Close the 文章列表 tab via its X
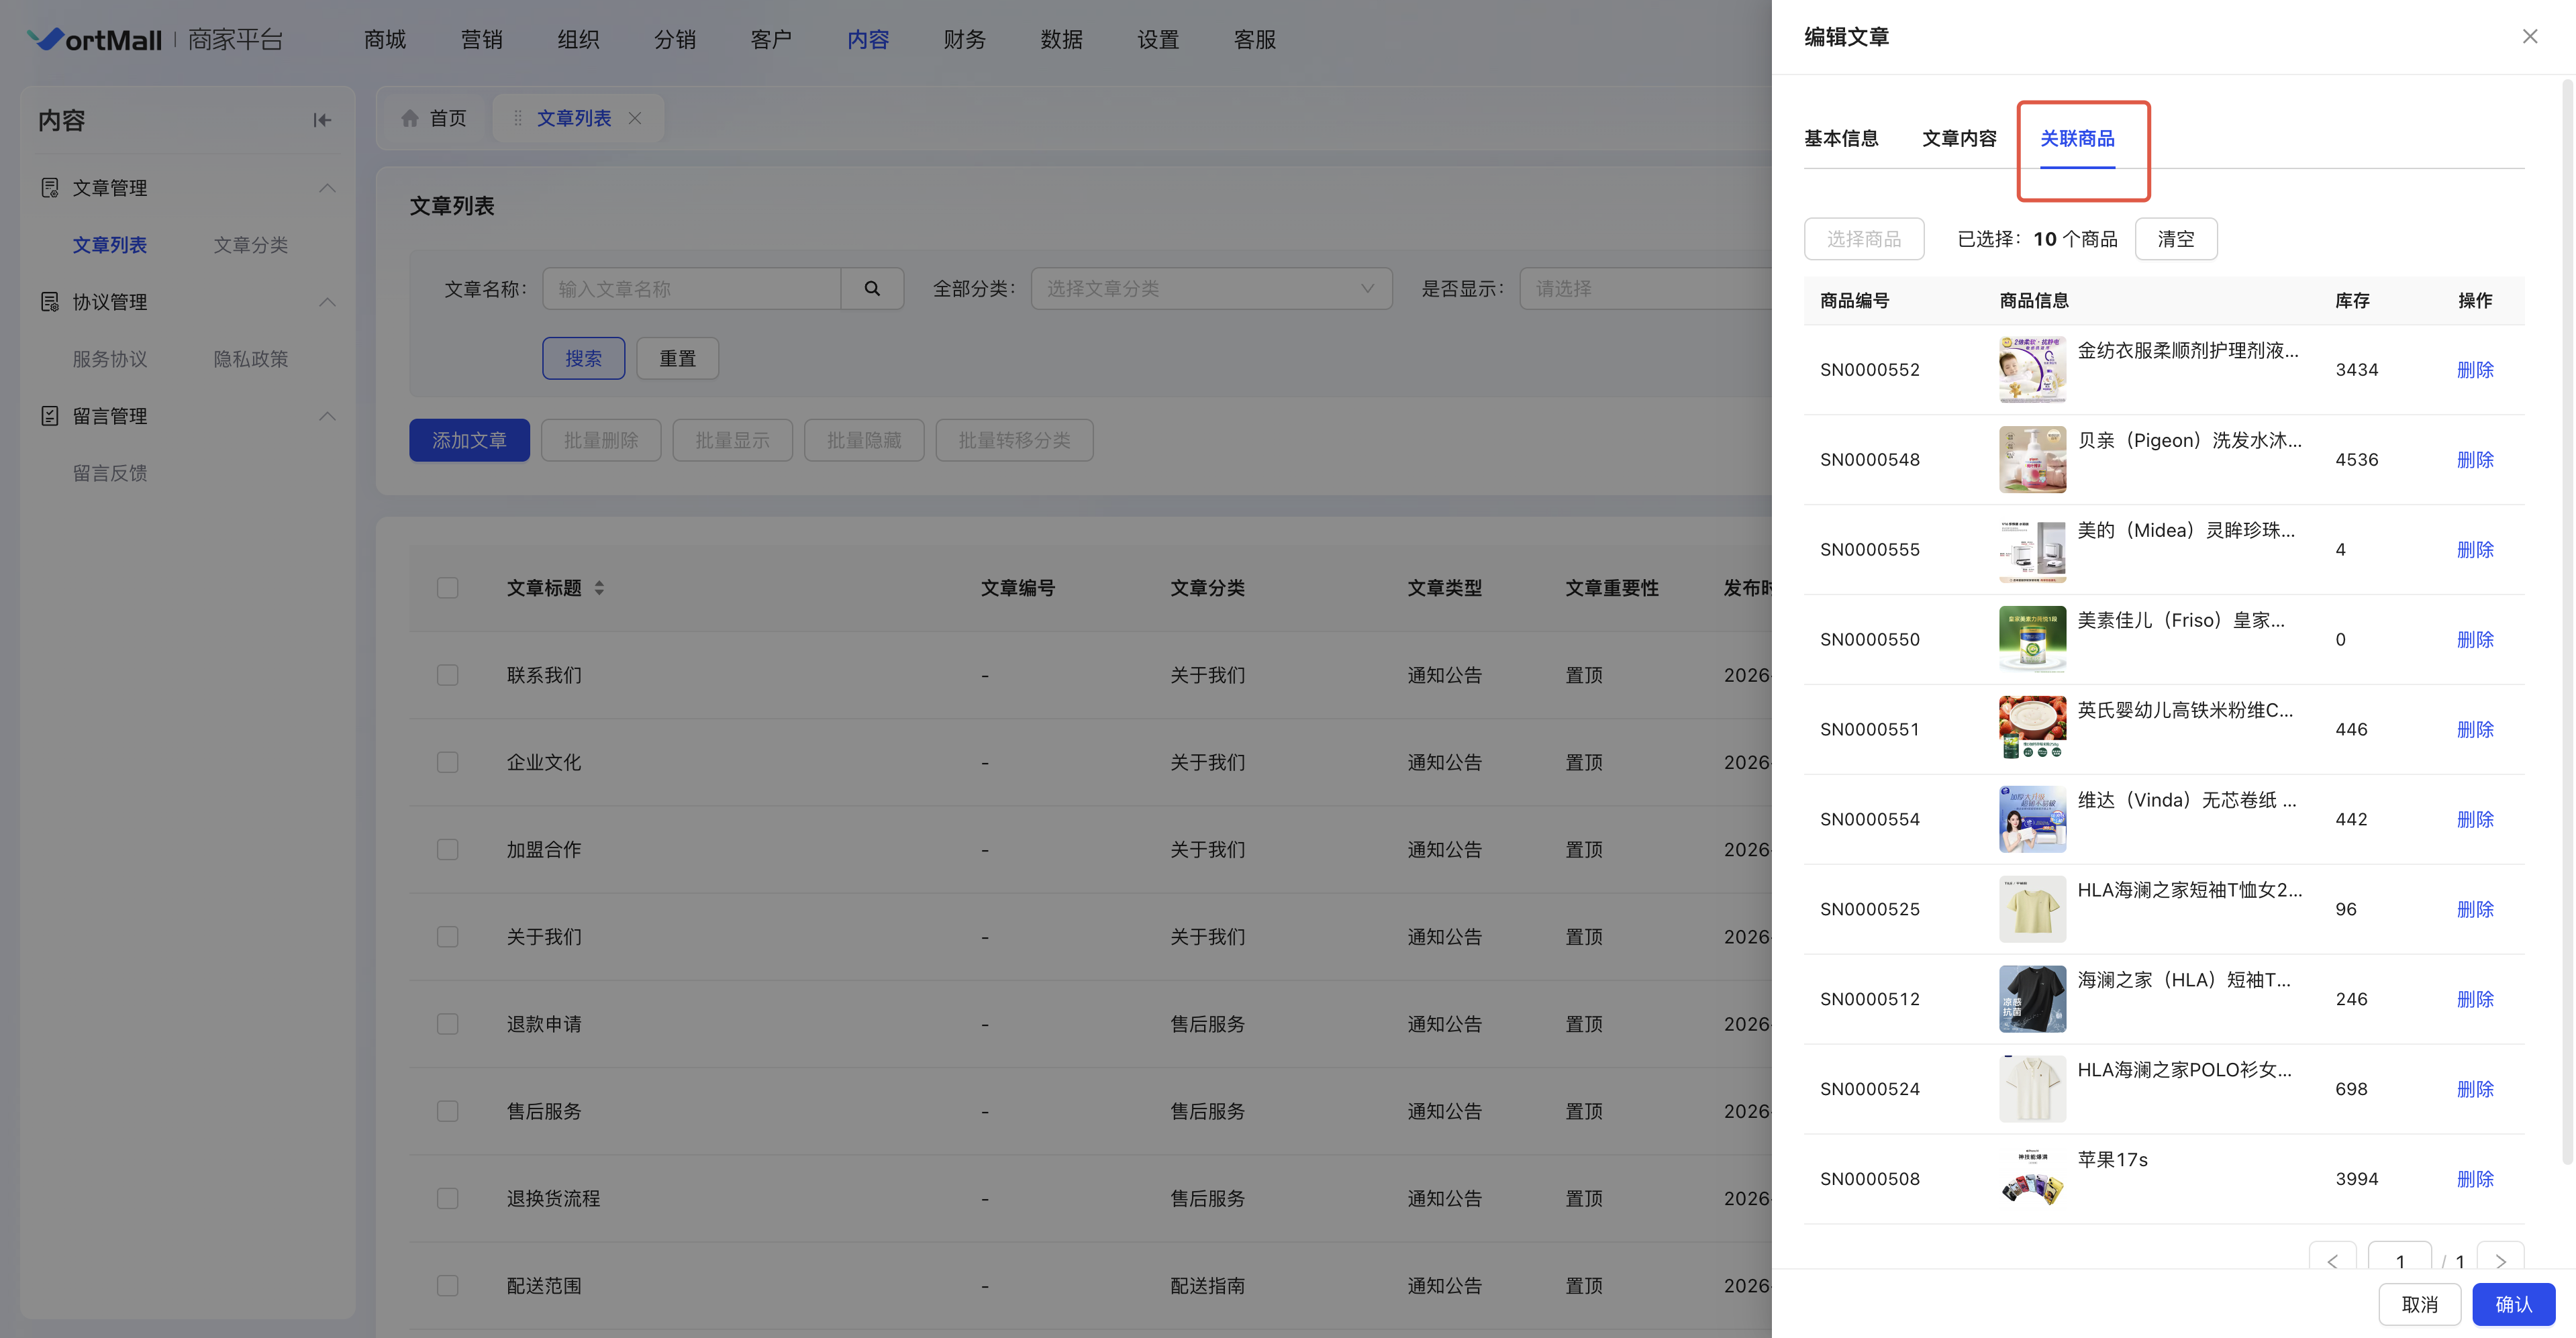 pos(635,118)
